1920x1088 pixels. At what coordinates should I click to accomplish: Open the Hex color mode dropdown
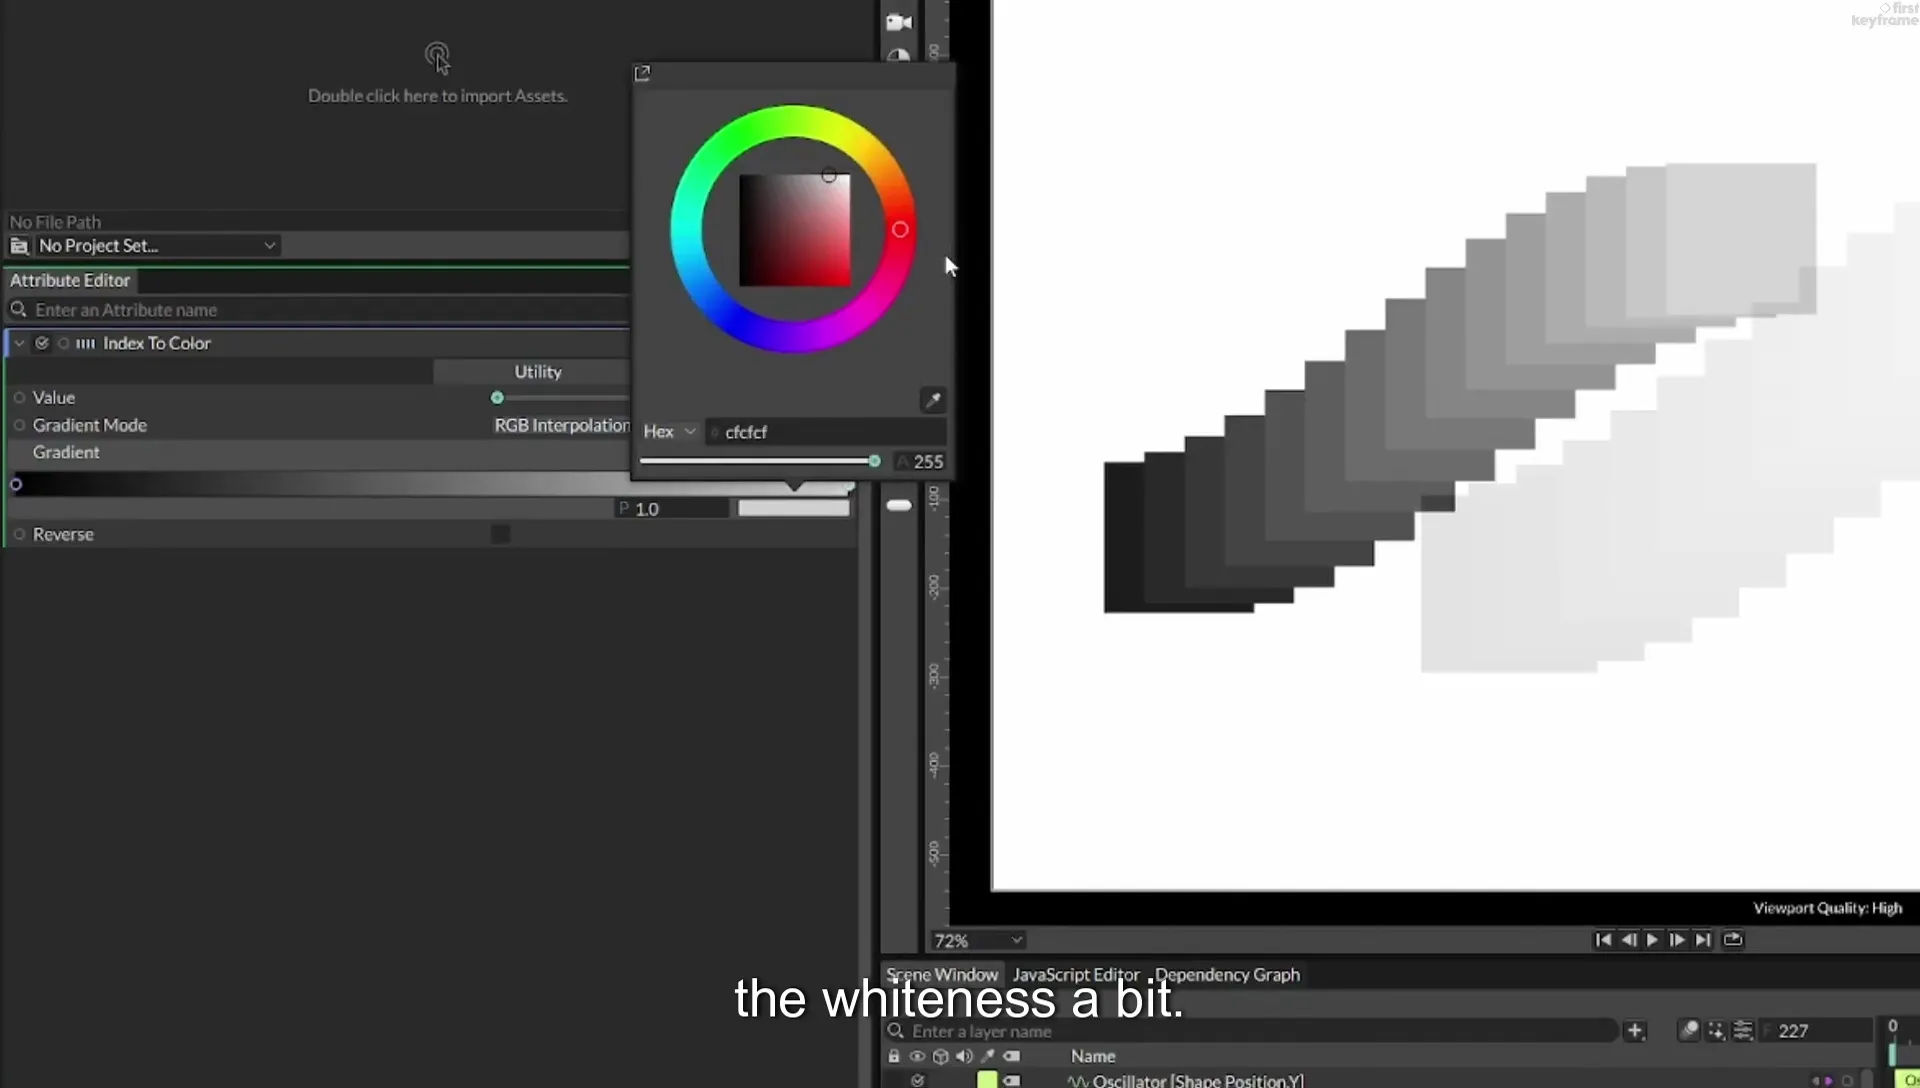click(669, 431)
